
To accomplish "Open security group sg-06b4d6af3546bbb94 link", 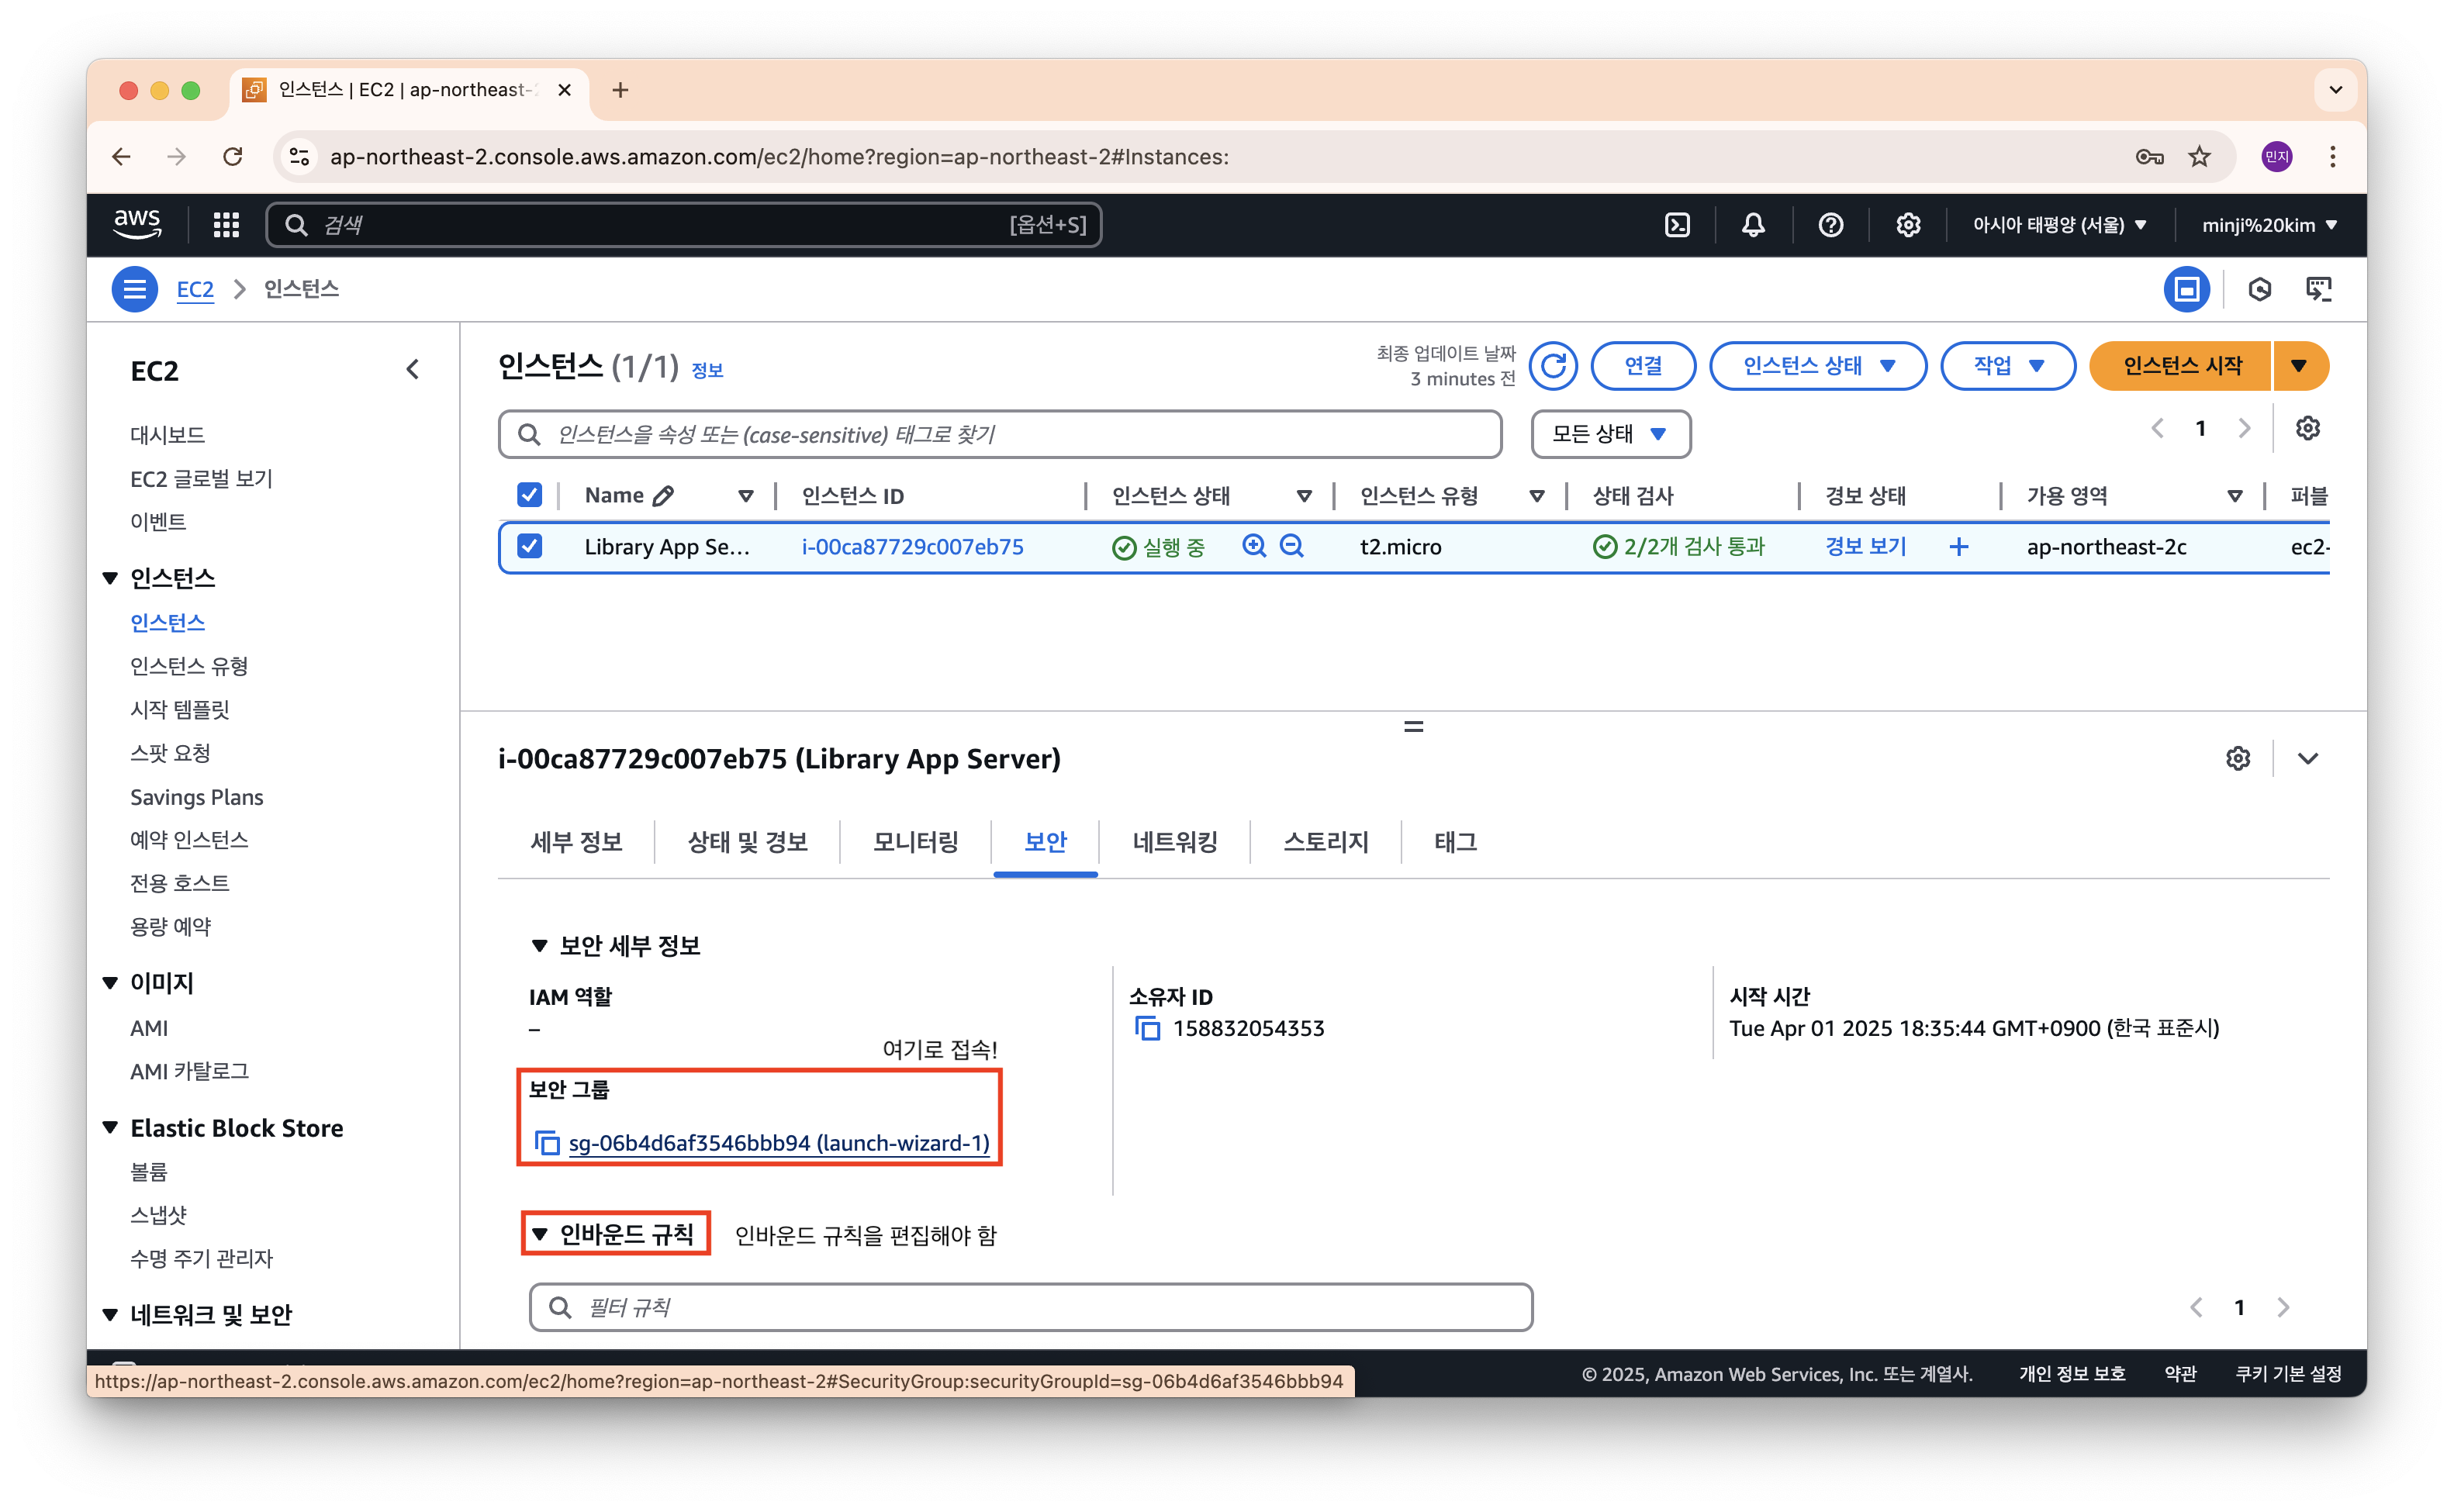I will [x=779, y=1143].
